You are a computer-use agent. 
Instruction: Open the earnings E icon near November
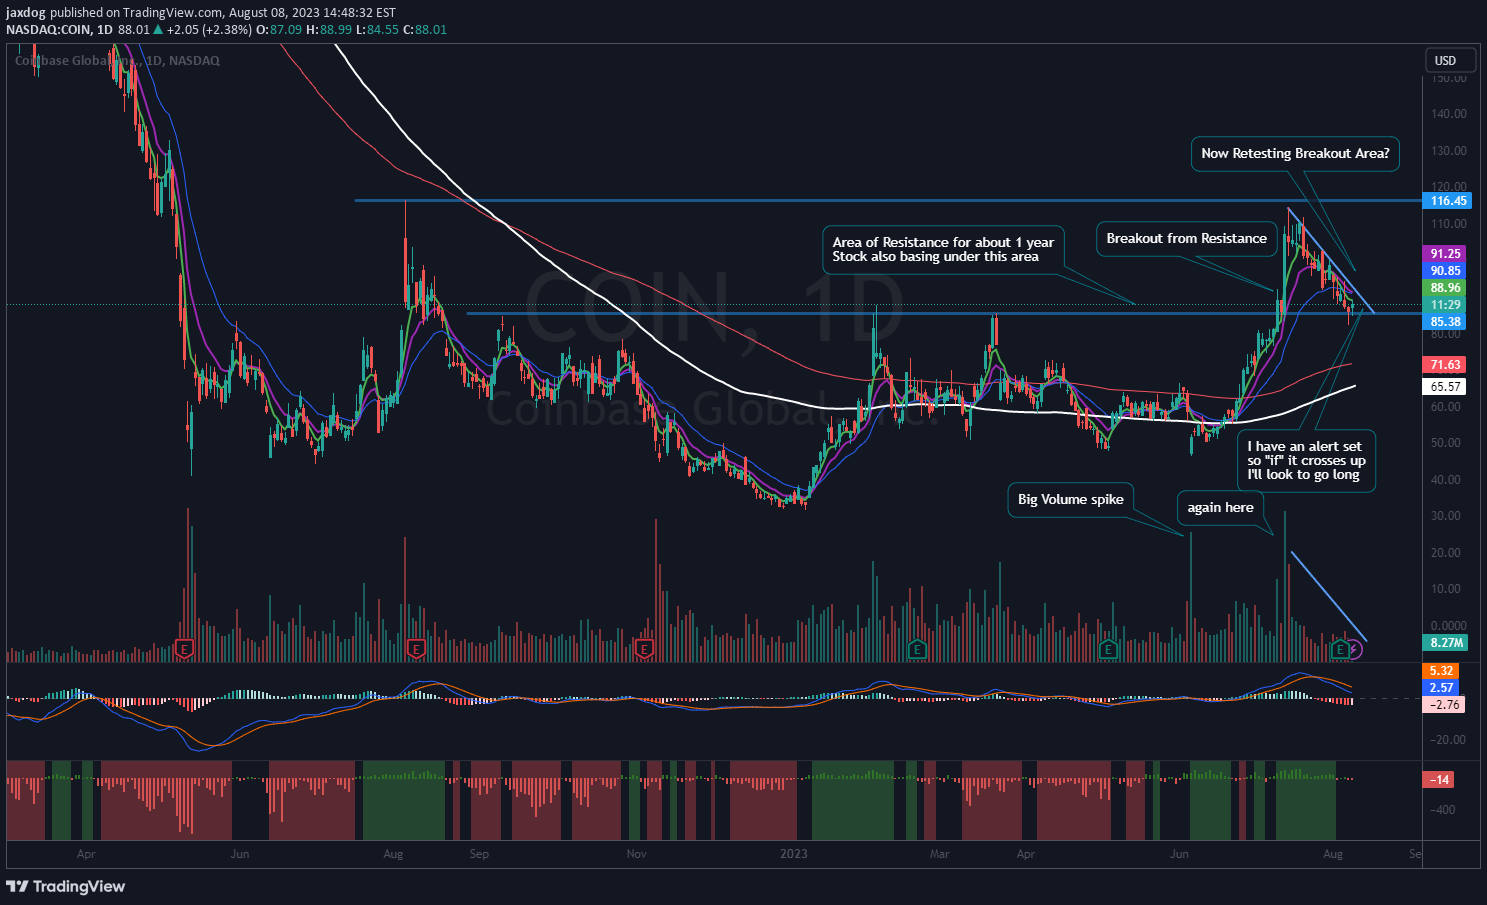645,648
